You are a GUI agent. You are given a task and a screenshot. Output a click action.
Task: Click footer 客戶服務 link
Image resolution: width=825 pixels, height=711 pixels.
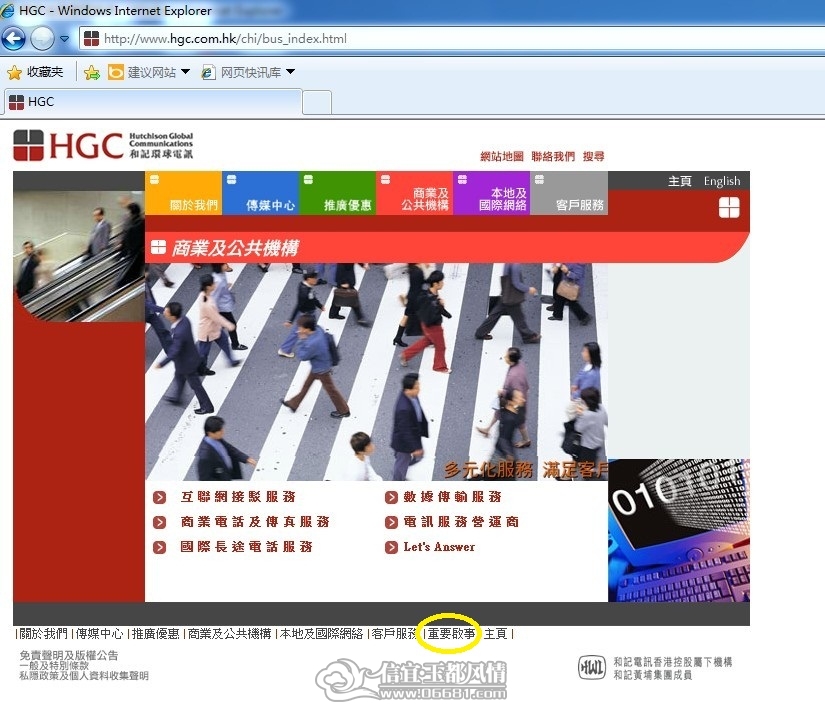click(x=395, y=634)
